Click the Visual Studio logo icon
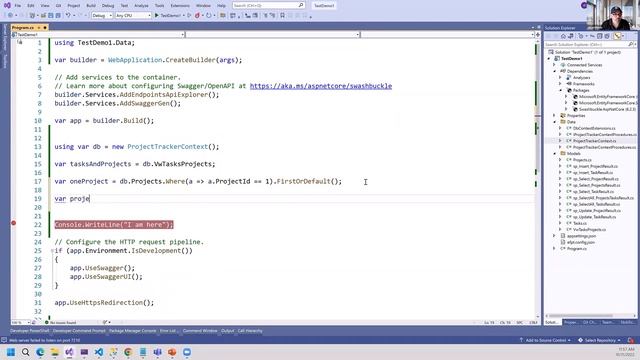Image resolution: width=640 pixels, height=360 pixels. point(7,5)
